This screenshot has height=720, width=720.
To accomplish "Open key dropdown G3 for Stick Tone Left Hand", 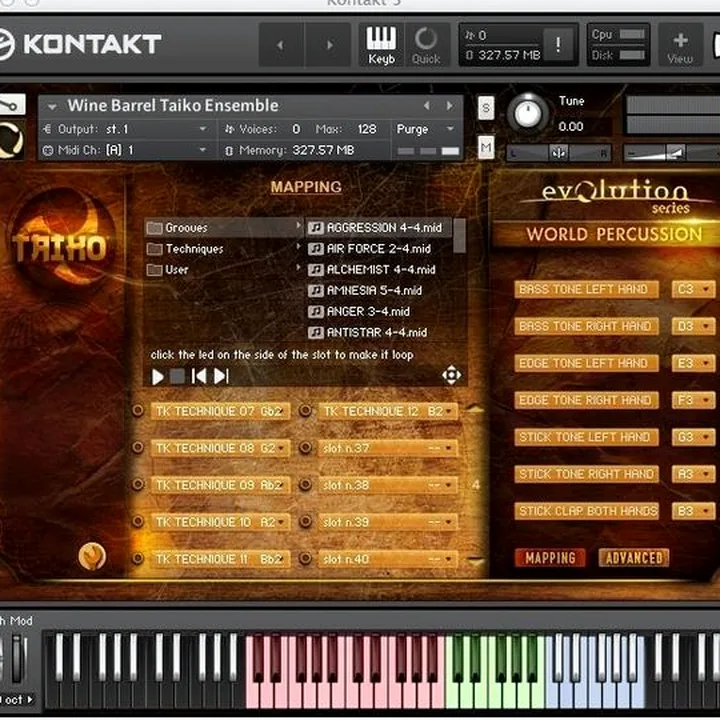I will 692,437.
